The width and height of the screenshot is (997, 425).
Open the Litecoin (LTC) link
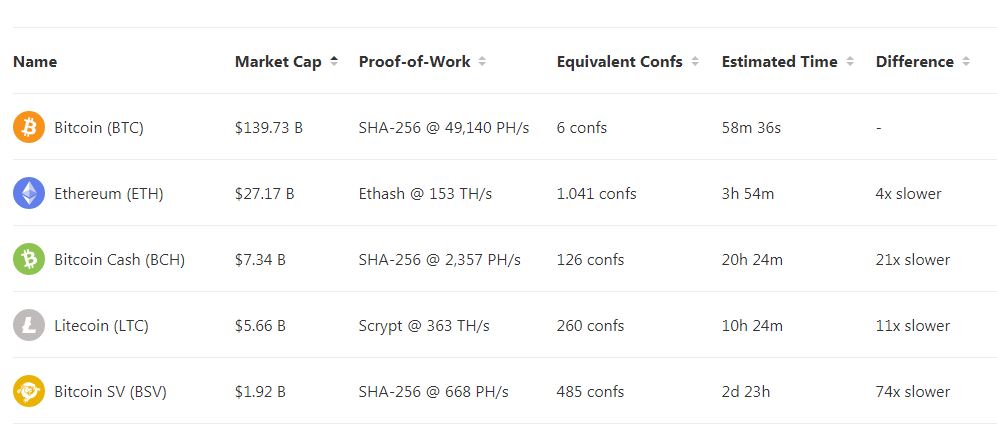point(102,326)
